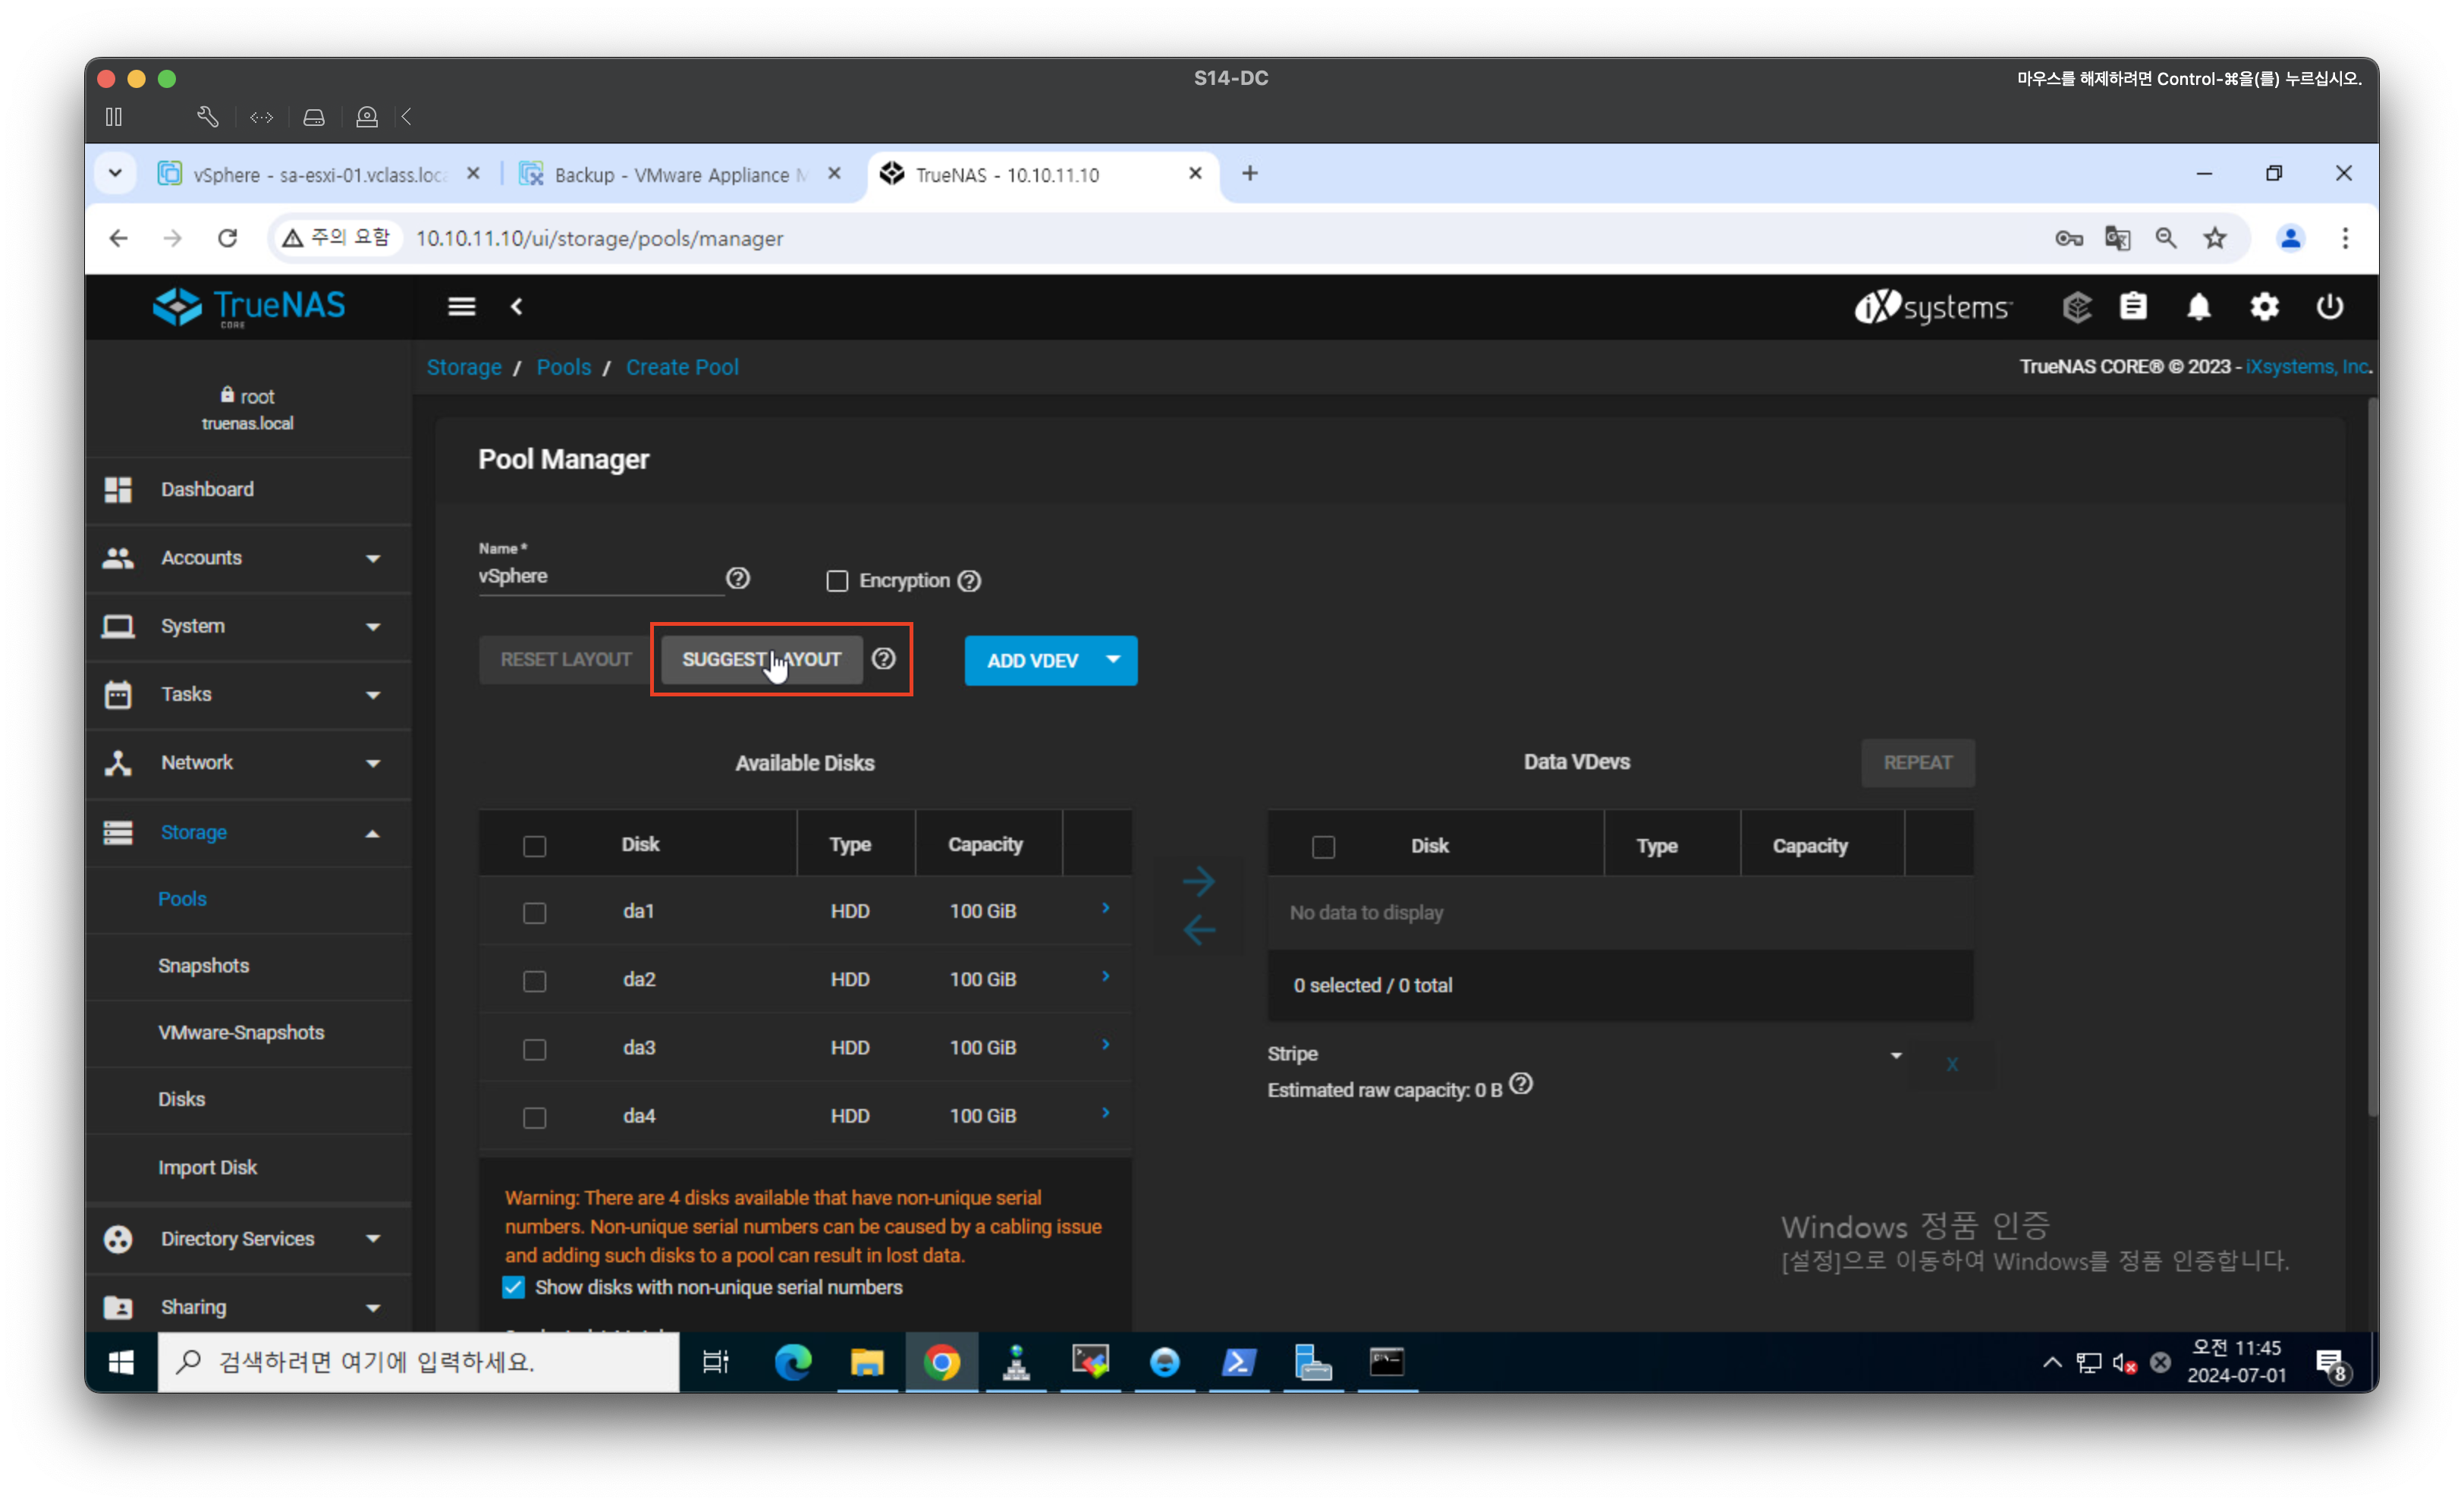Check the da1 disk checkbox

tap(535, 913)
